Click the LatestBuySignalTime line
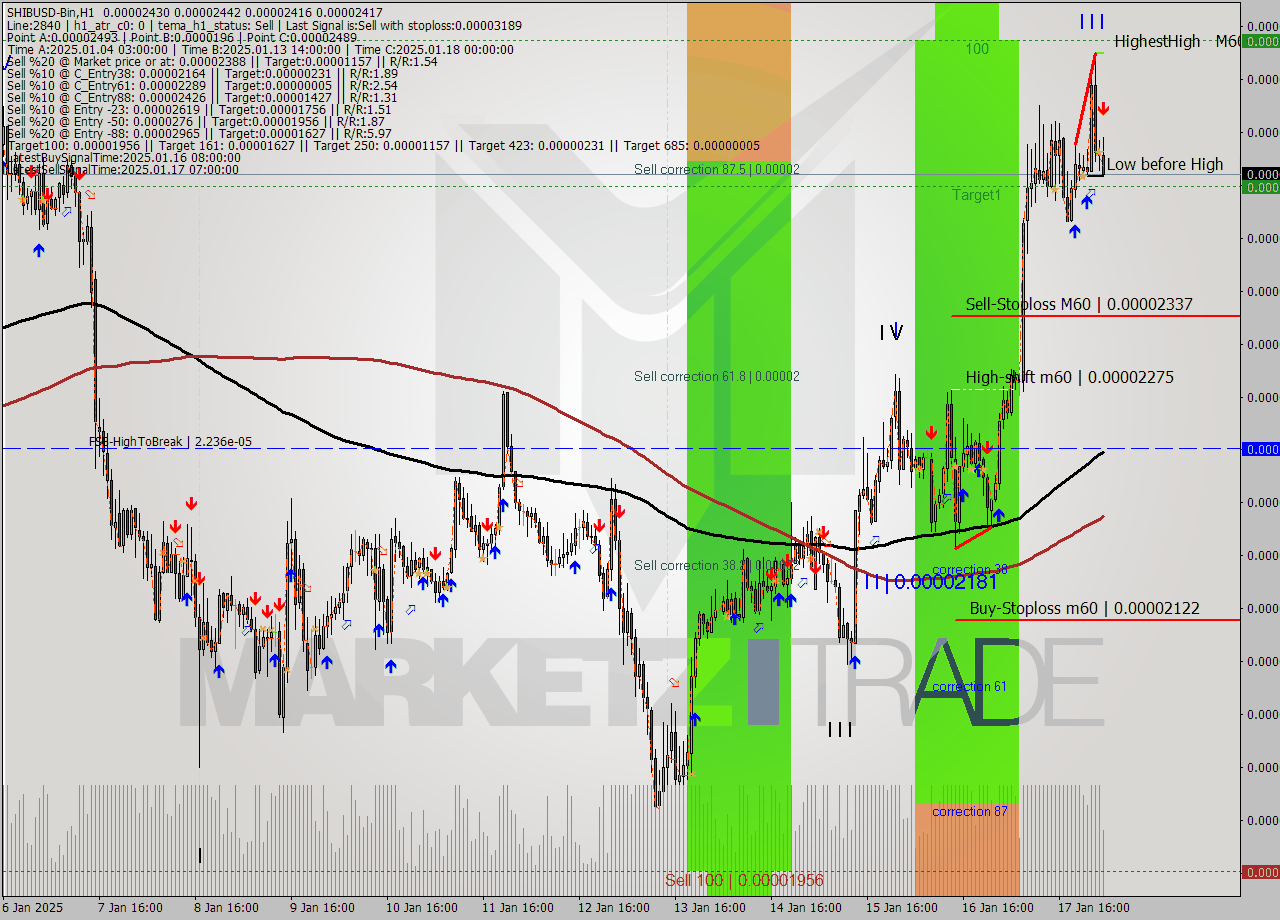This screenshot has width=1280, height=920. click(123, 157)
